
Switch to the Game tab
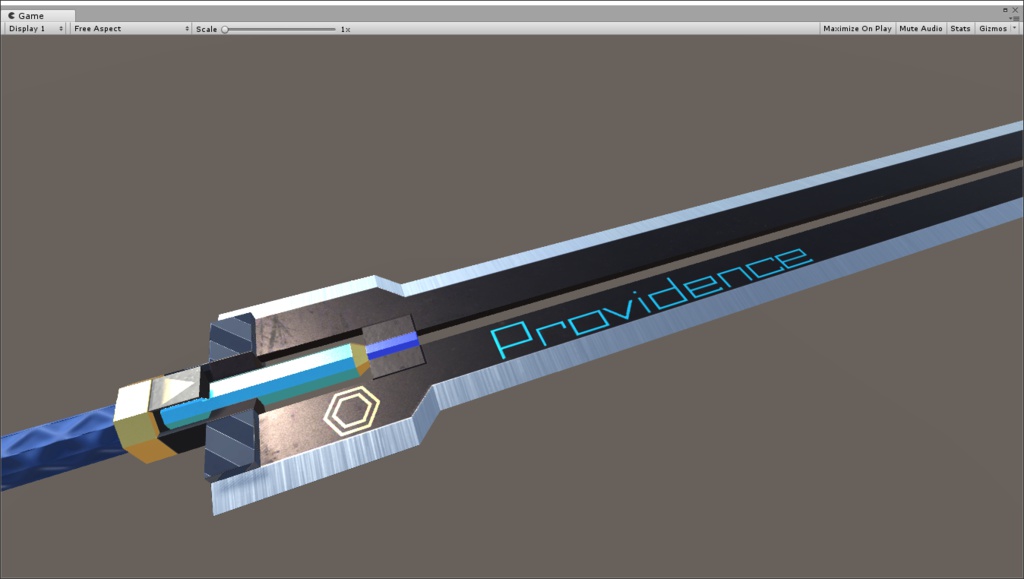tap(38, 16)
